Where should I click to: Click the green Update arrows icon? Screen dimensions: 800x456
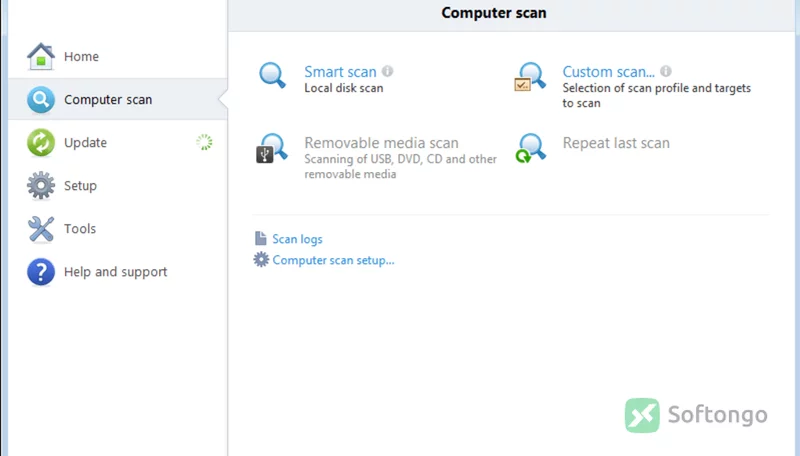(x=41, y=142)
